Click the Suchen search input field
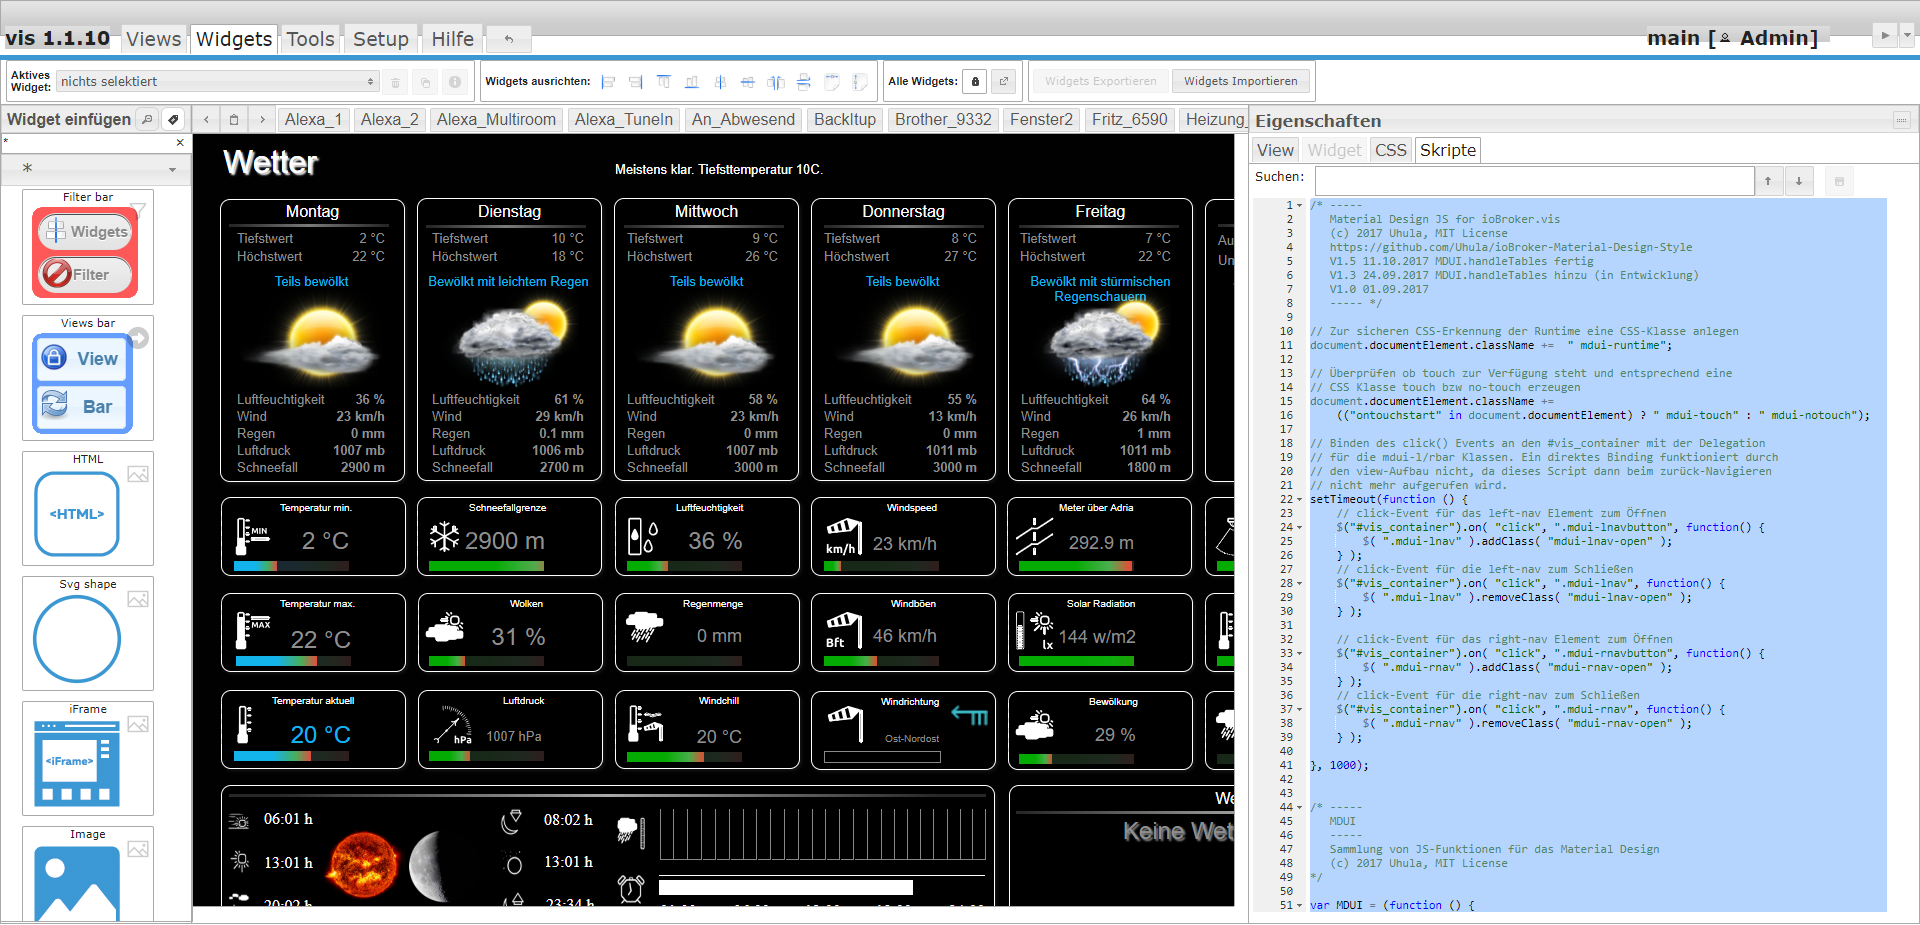The height and width of the screenshot is (925, 1920). (1534, 181)
